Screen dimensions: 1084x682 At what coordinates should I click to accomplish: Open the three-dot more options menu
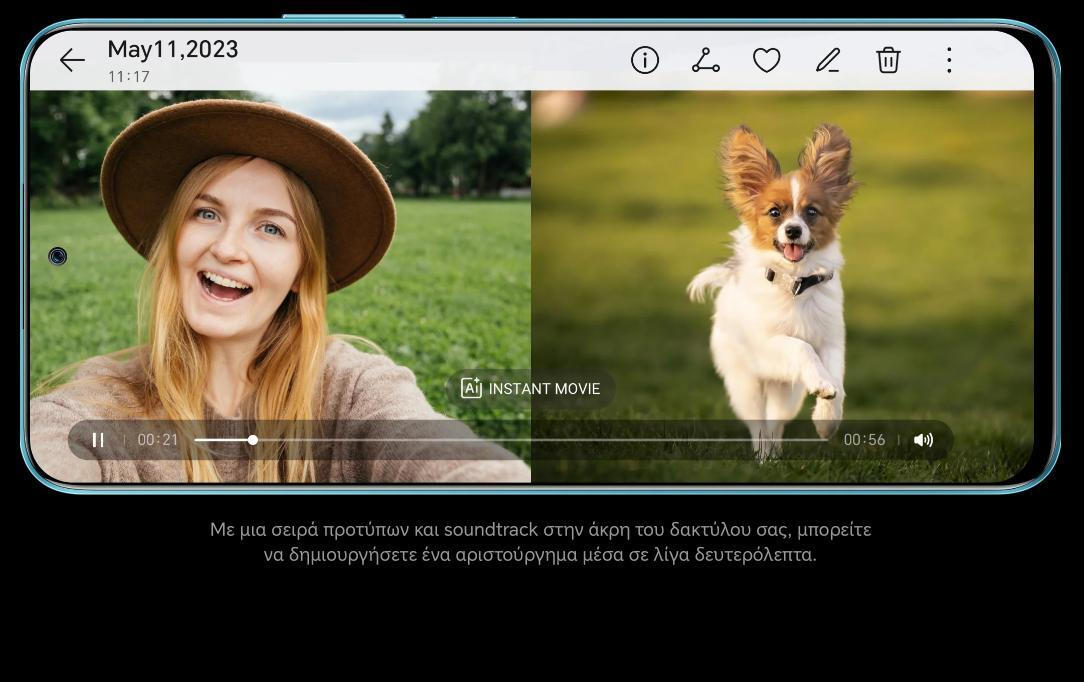949,60
